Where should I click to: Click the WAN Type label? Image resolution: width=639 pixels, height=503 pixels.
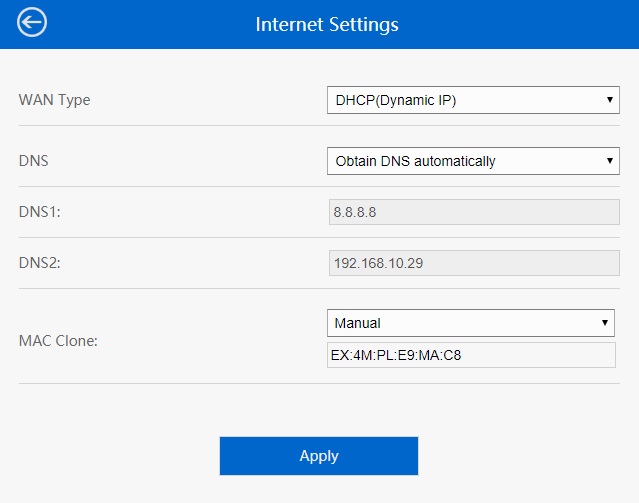pyautogui.click(x=55, y=100)
